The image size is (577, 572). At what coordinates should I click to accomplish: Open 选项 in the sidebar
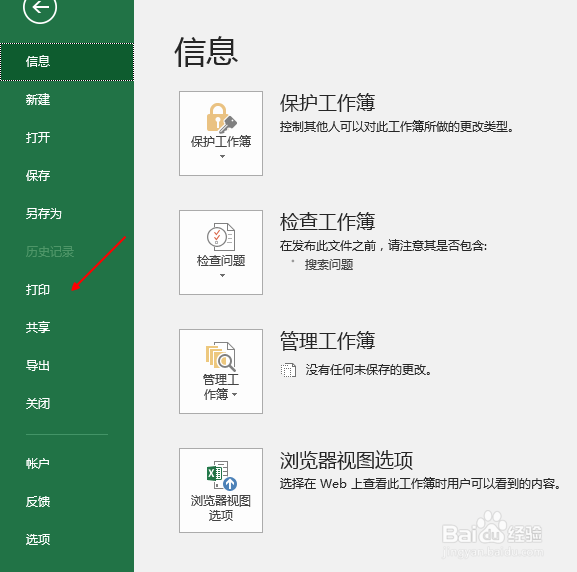67,540
